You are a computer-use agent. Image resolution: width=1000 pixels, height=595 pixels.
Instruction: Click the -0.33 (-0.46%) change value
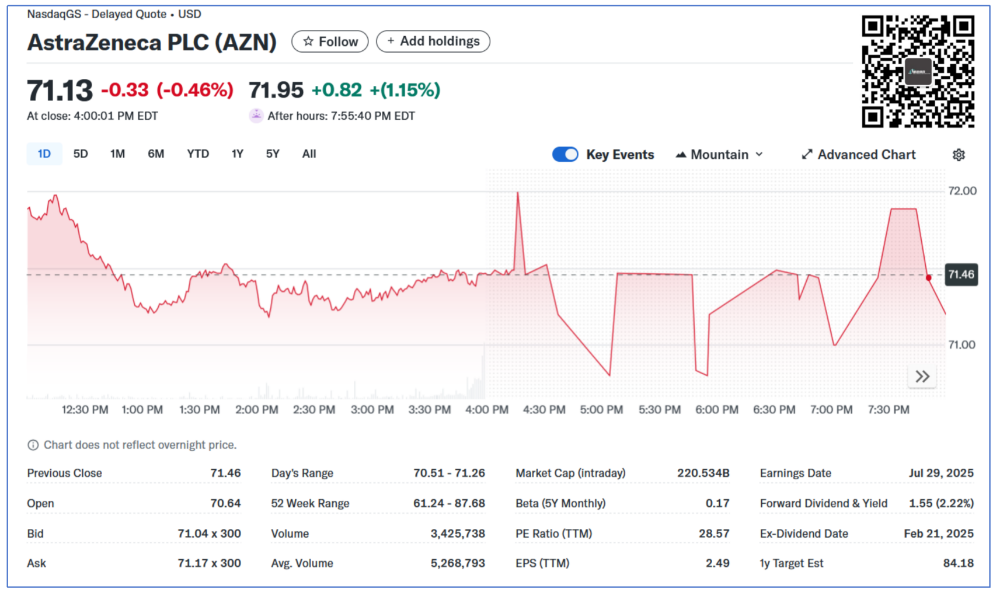tap(167, 90)
